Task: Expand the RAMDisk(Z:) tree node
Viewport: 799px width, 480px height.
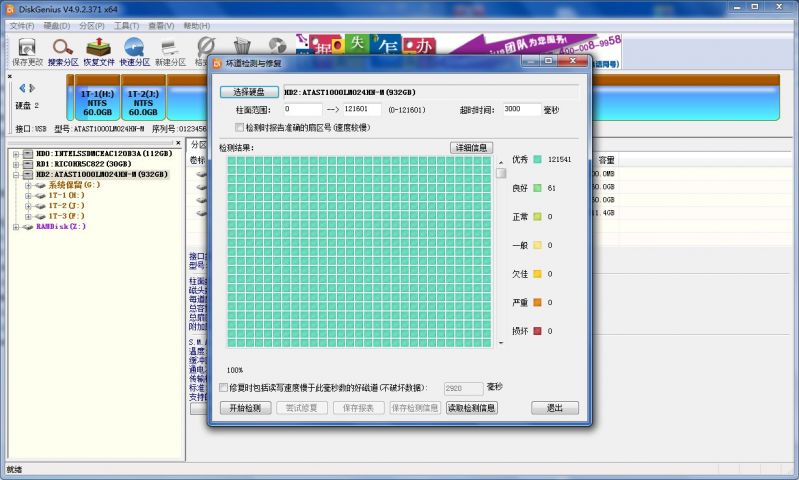Action: click(x=16, y=226)
